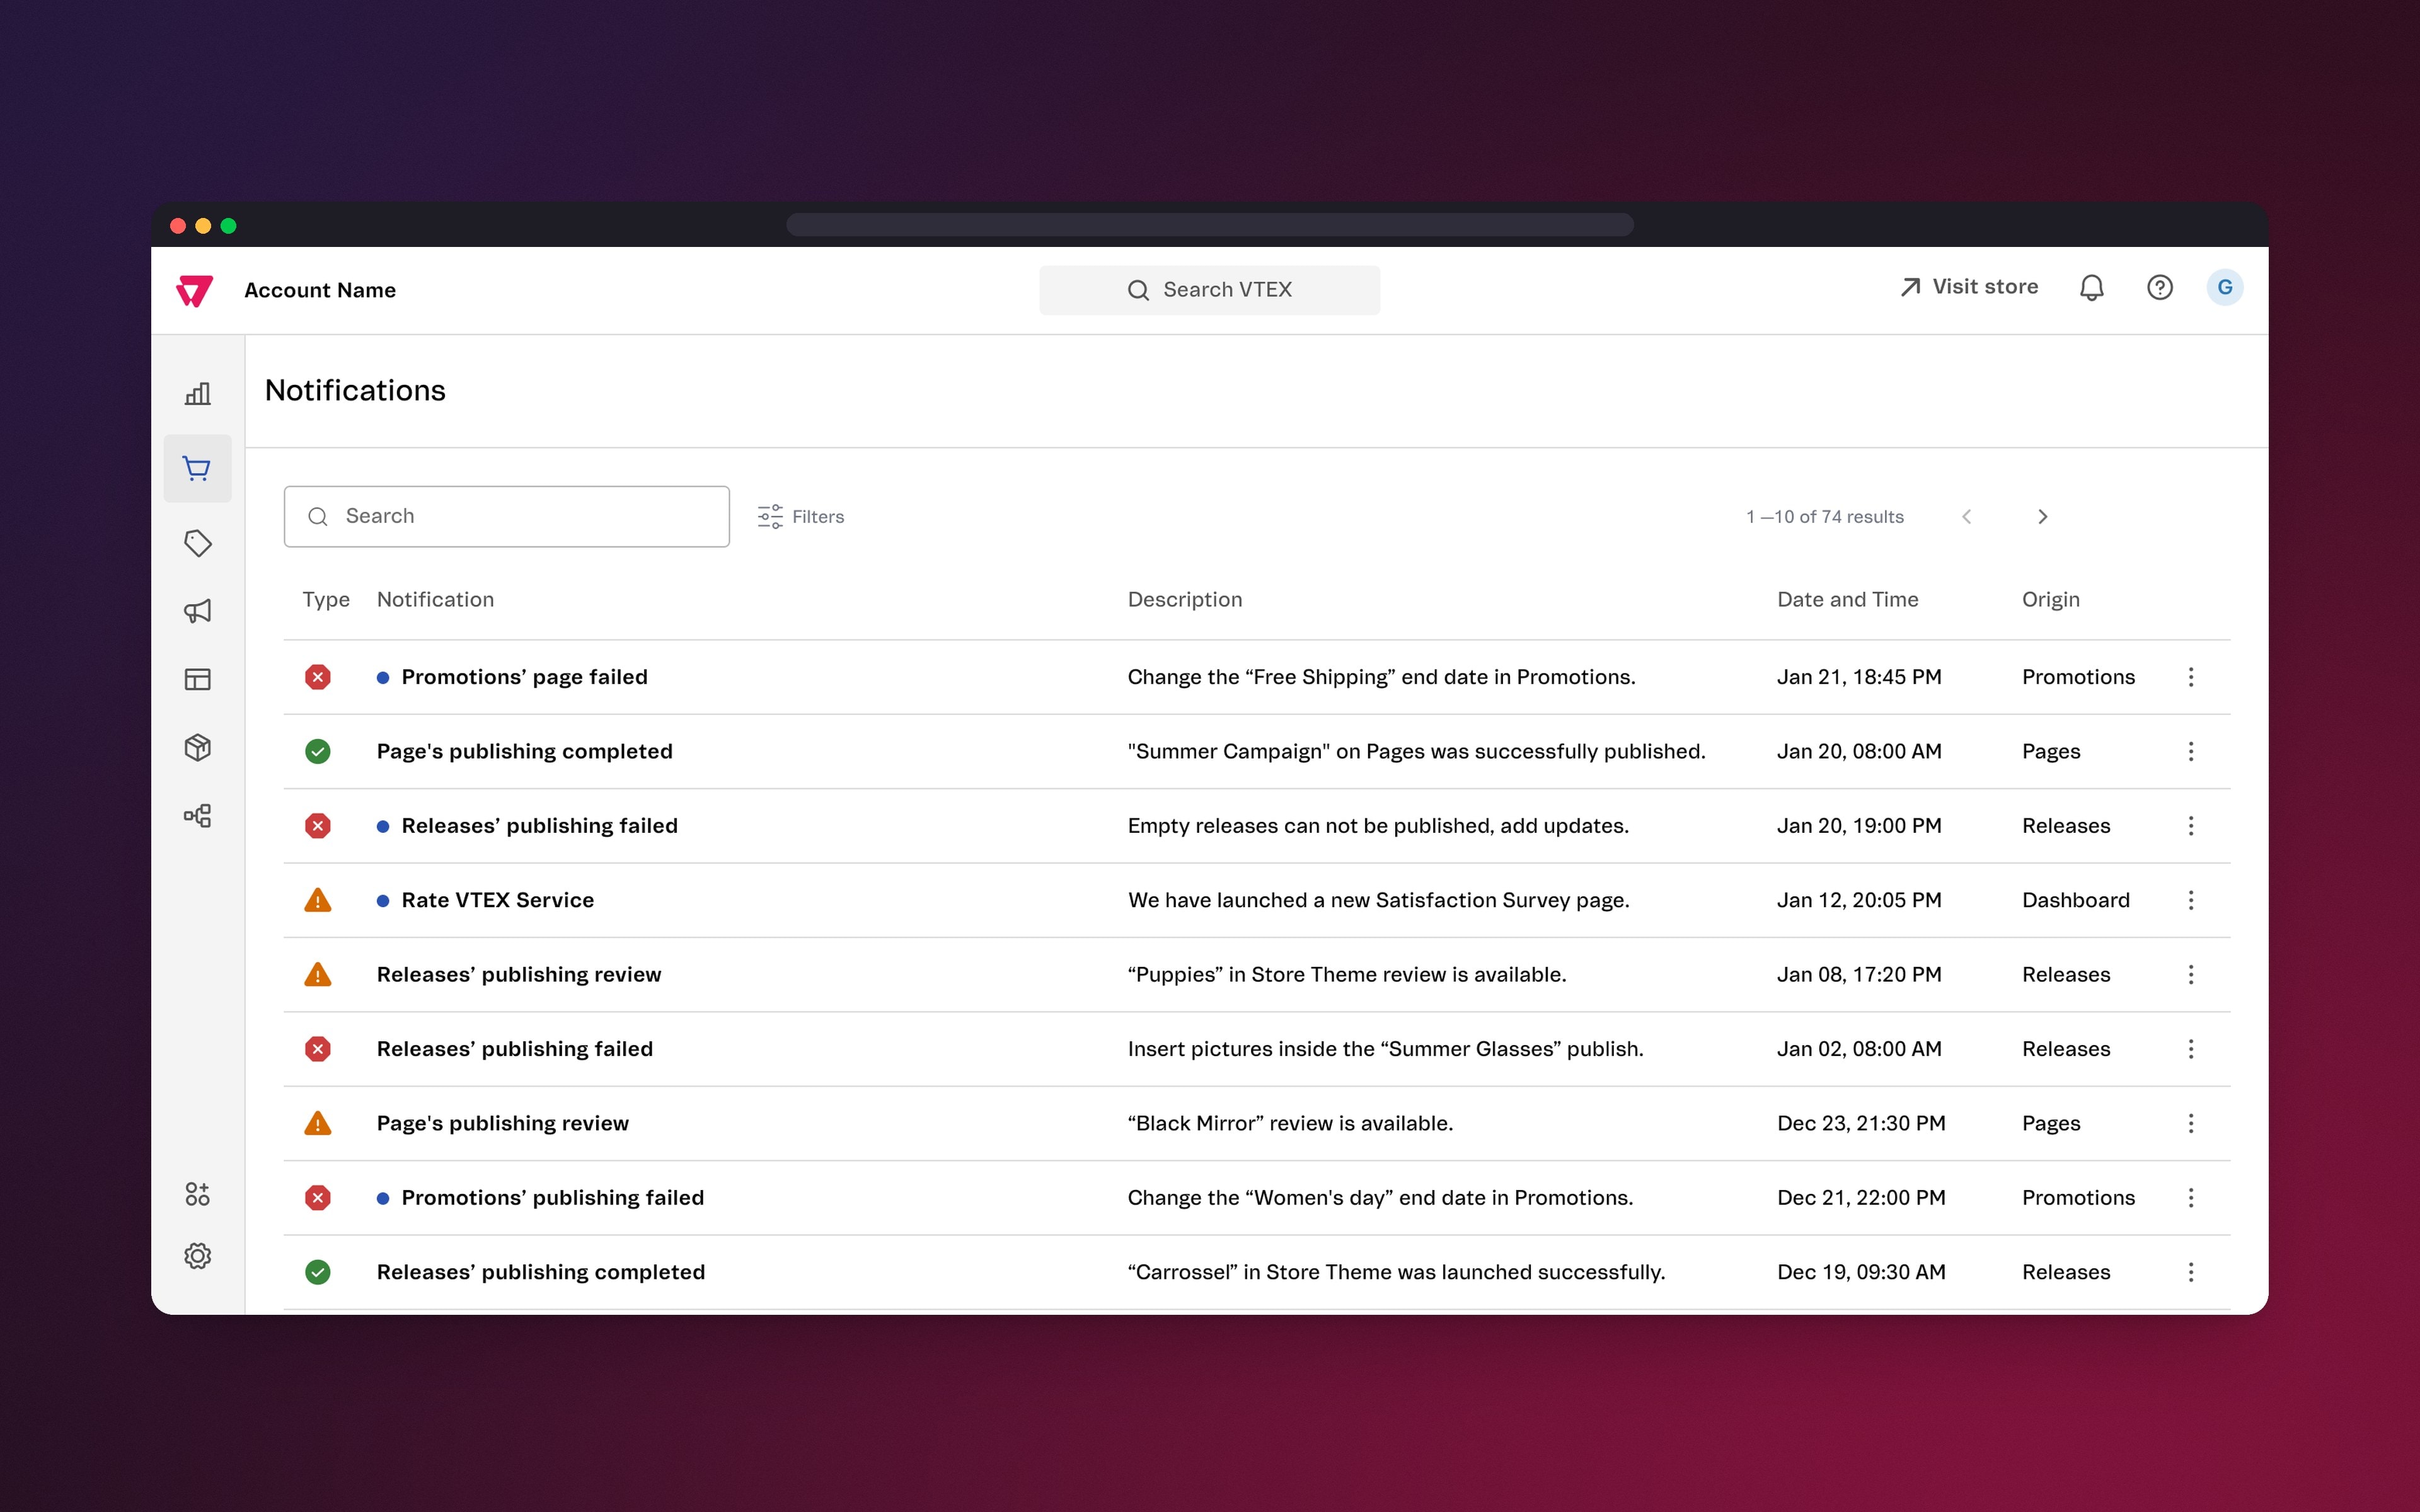This screenshot has height=1512, width=2420.
Task: Click the red error icon for Promotions' page failed
Action: [318, 677]
